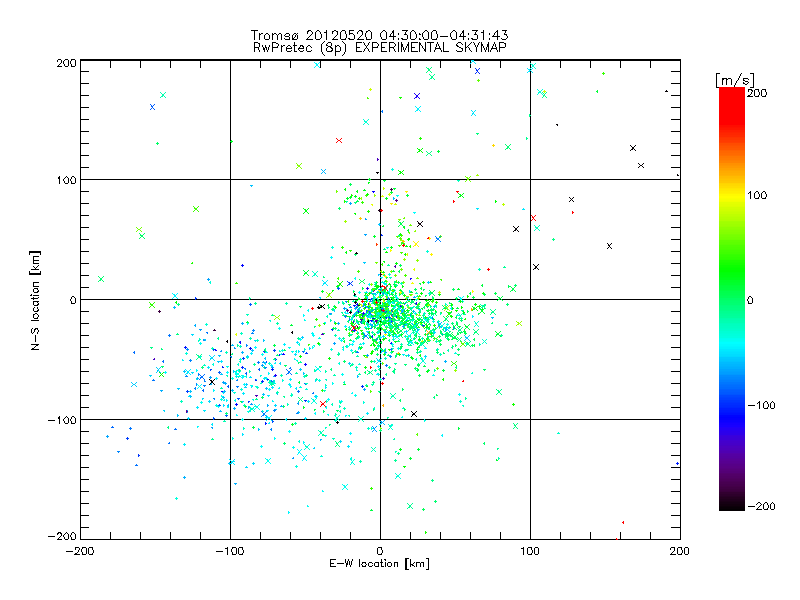Click the colorbar tick label '200'
This screenshot has width=800, height=600.
(x=757, y=93)
